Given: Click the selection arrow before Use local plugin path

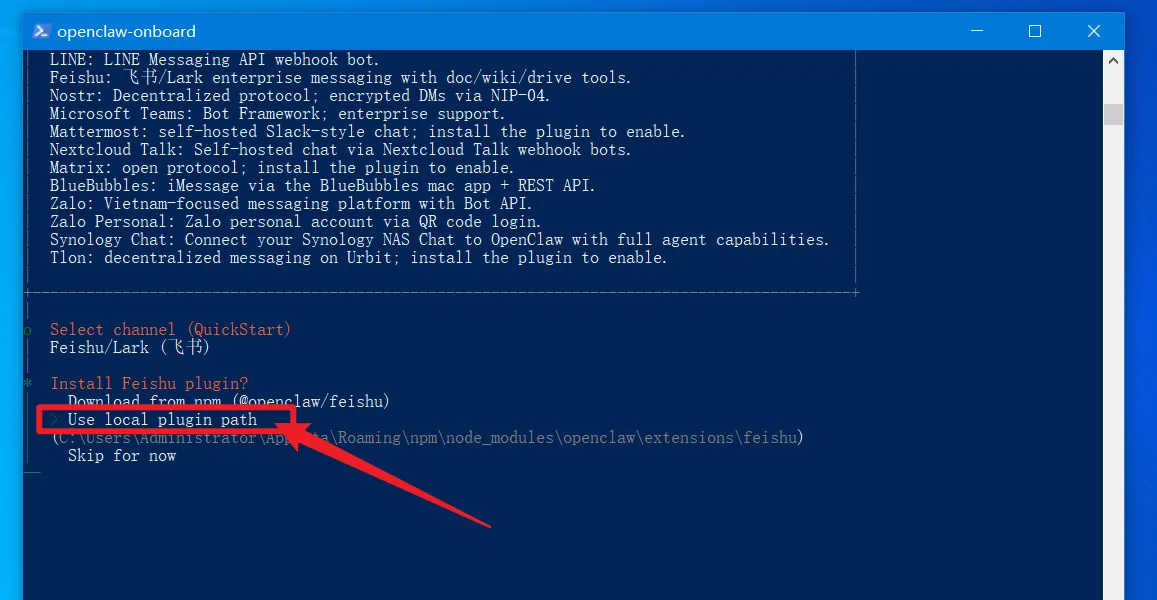Looking at the screenshot, I should coord(54,419).
